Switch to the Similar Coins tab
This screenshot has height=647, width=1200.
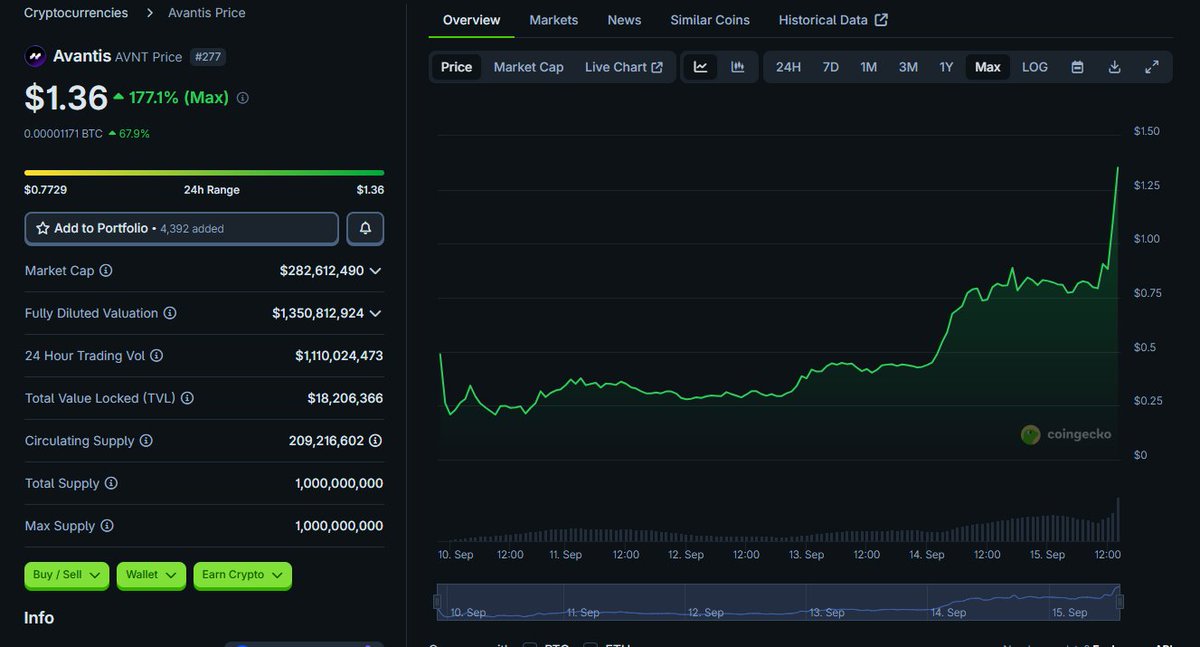(710, 20)
